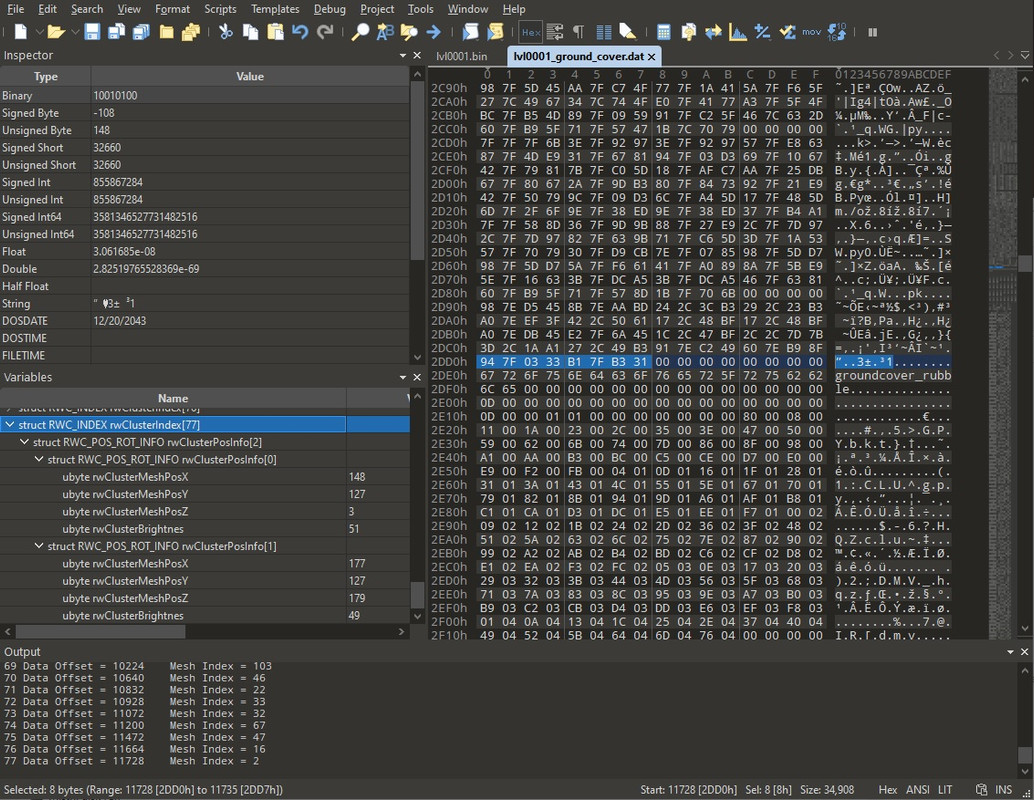Open the Calculator tool
The height and width of the screenshot is (800, 1034).
click(664, 32)
